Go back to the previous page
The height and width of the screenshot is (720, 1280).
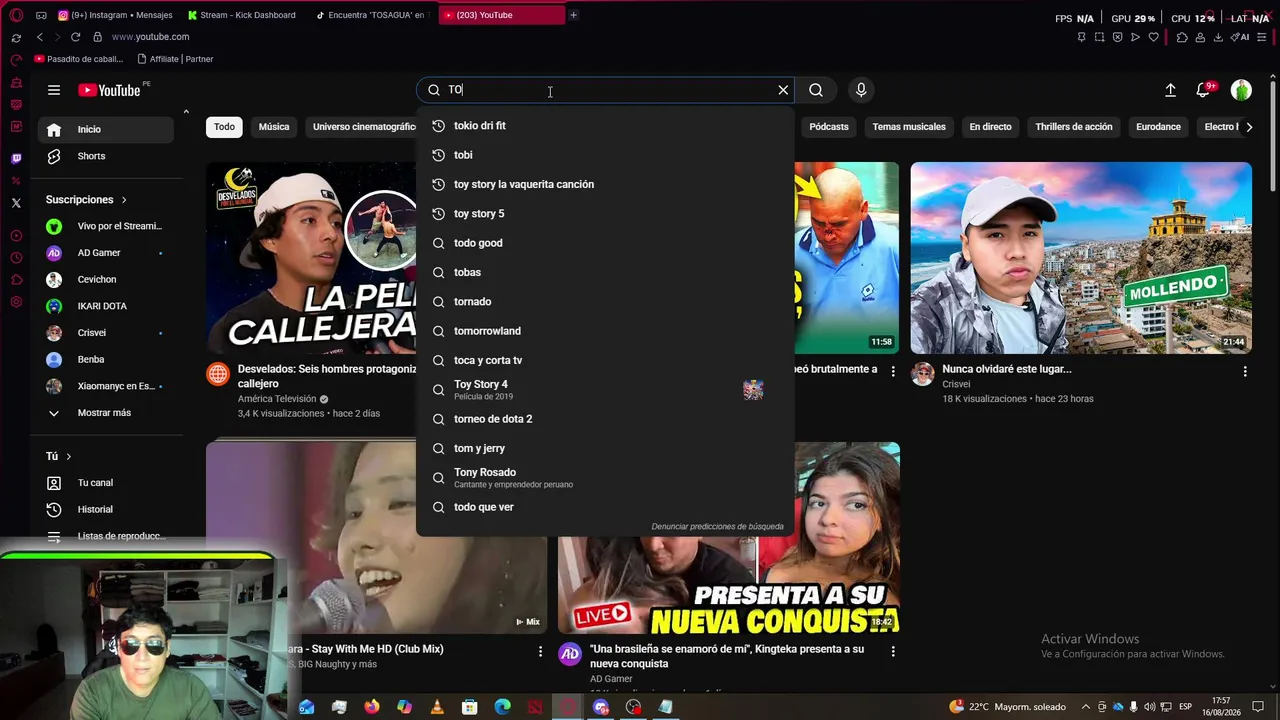click(40, 37)
